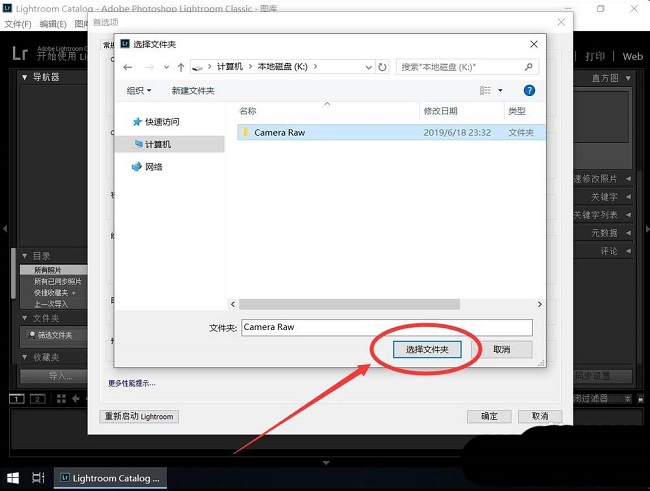Select 所有照片 in the catalog panel
This screenshot has width=650, height=491.
pyautogui.click(x=54, y=270)
